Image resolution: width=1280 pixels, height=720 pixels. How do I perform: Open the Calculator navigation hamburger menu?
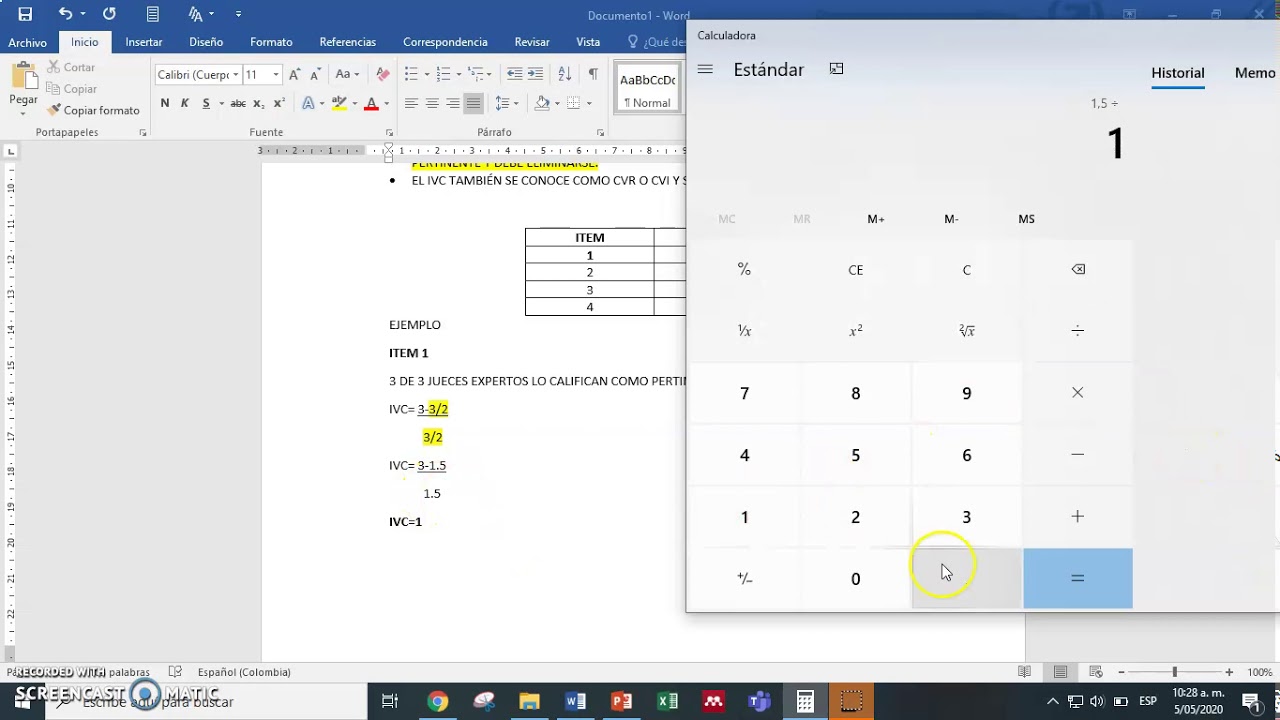point(705,69)
